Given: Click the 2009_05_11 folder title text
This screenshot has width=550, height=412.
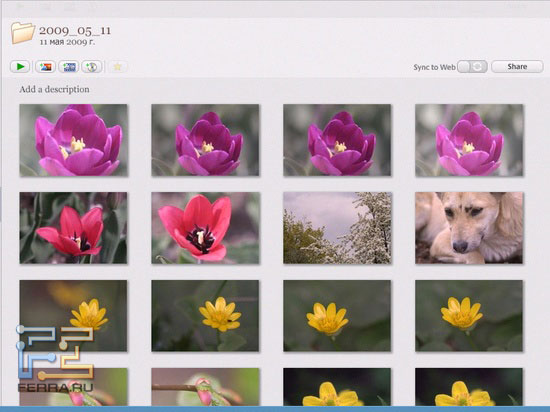Looking at the screenshot, I should tap(75, 31).
